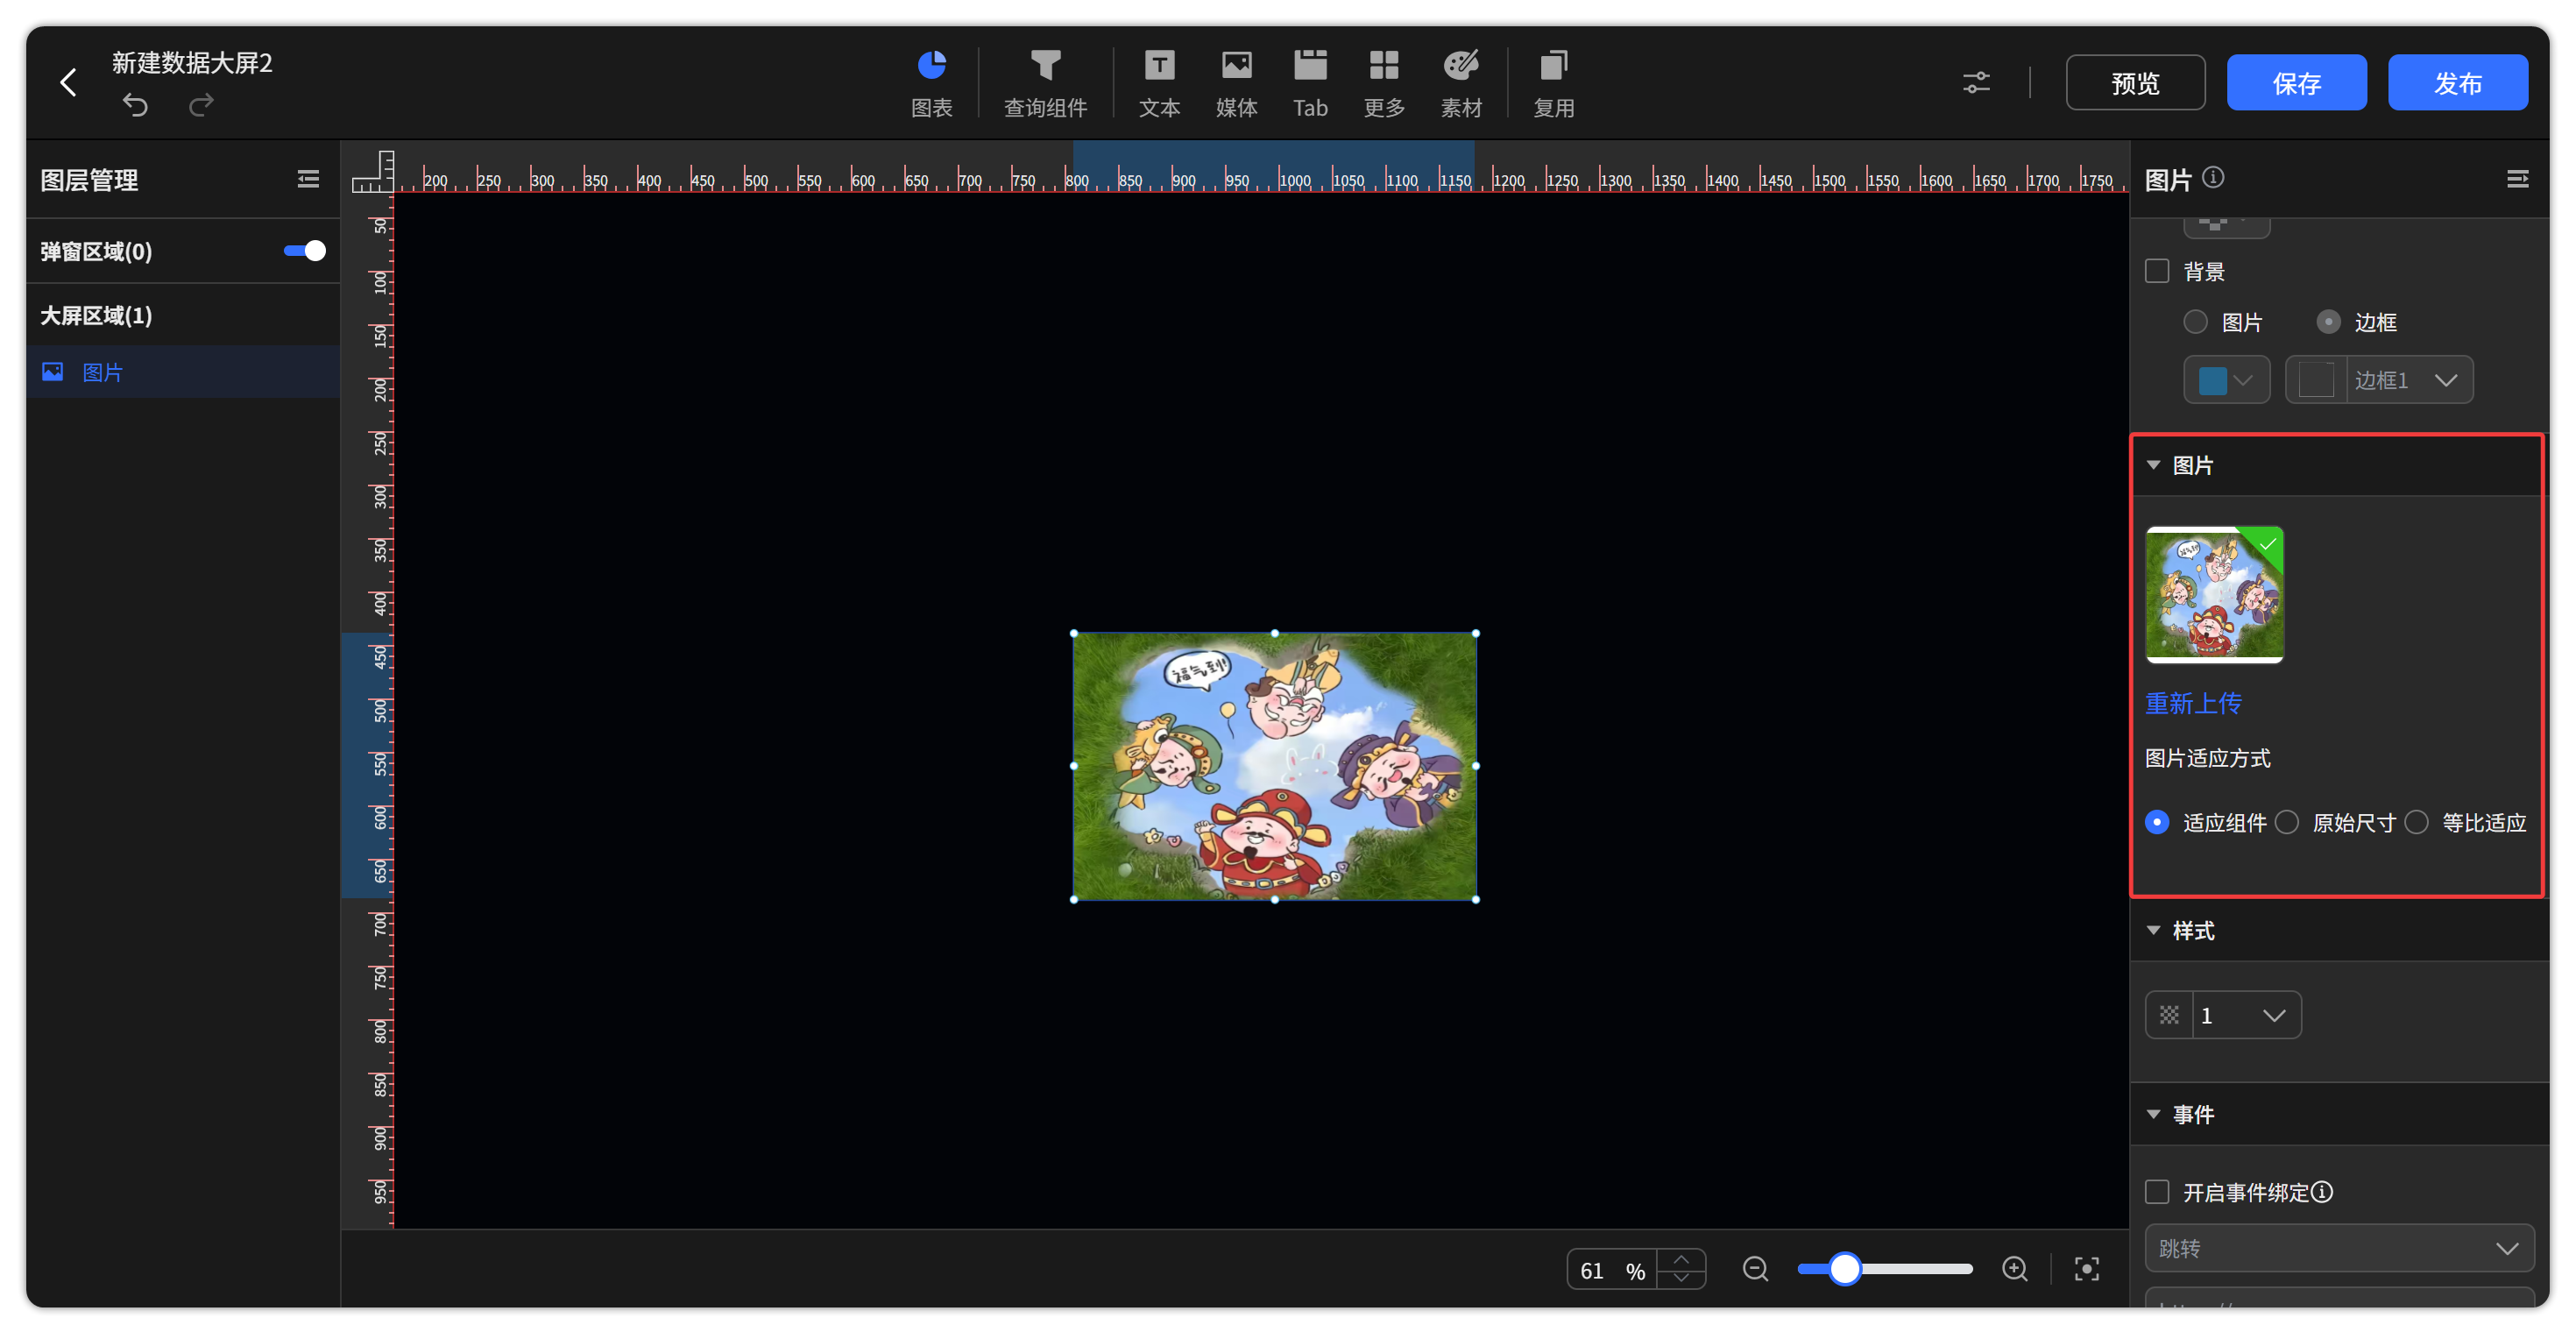Click the 预览 preview button
Image resolution: width=2576 pixels, height=1325 pixels.
[x=2135, y=82]
